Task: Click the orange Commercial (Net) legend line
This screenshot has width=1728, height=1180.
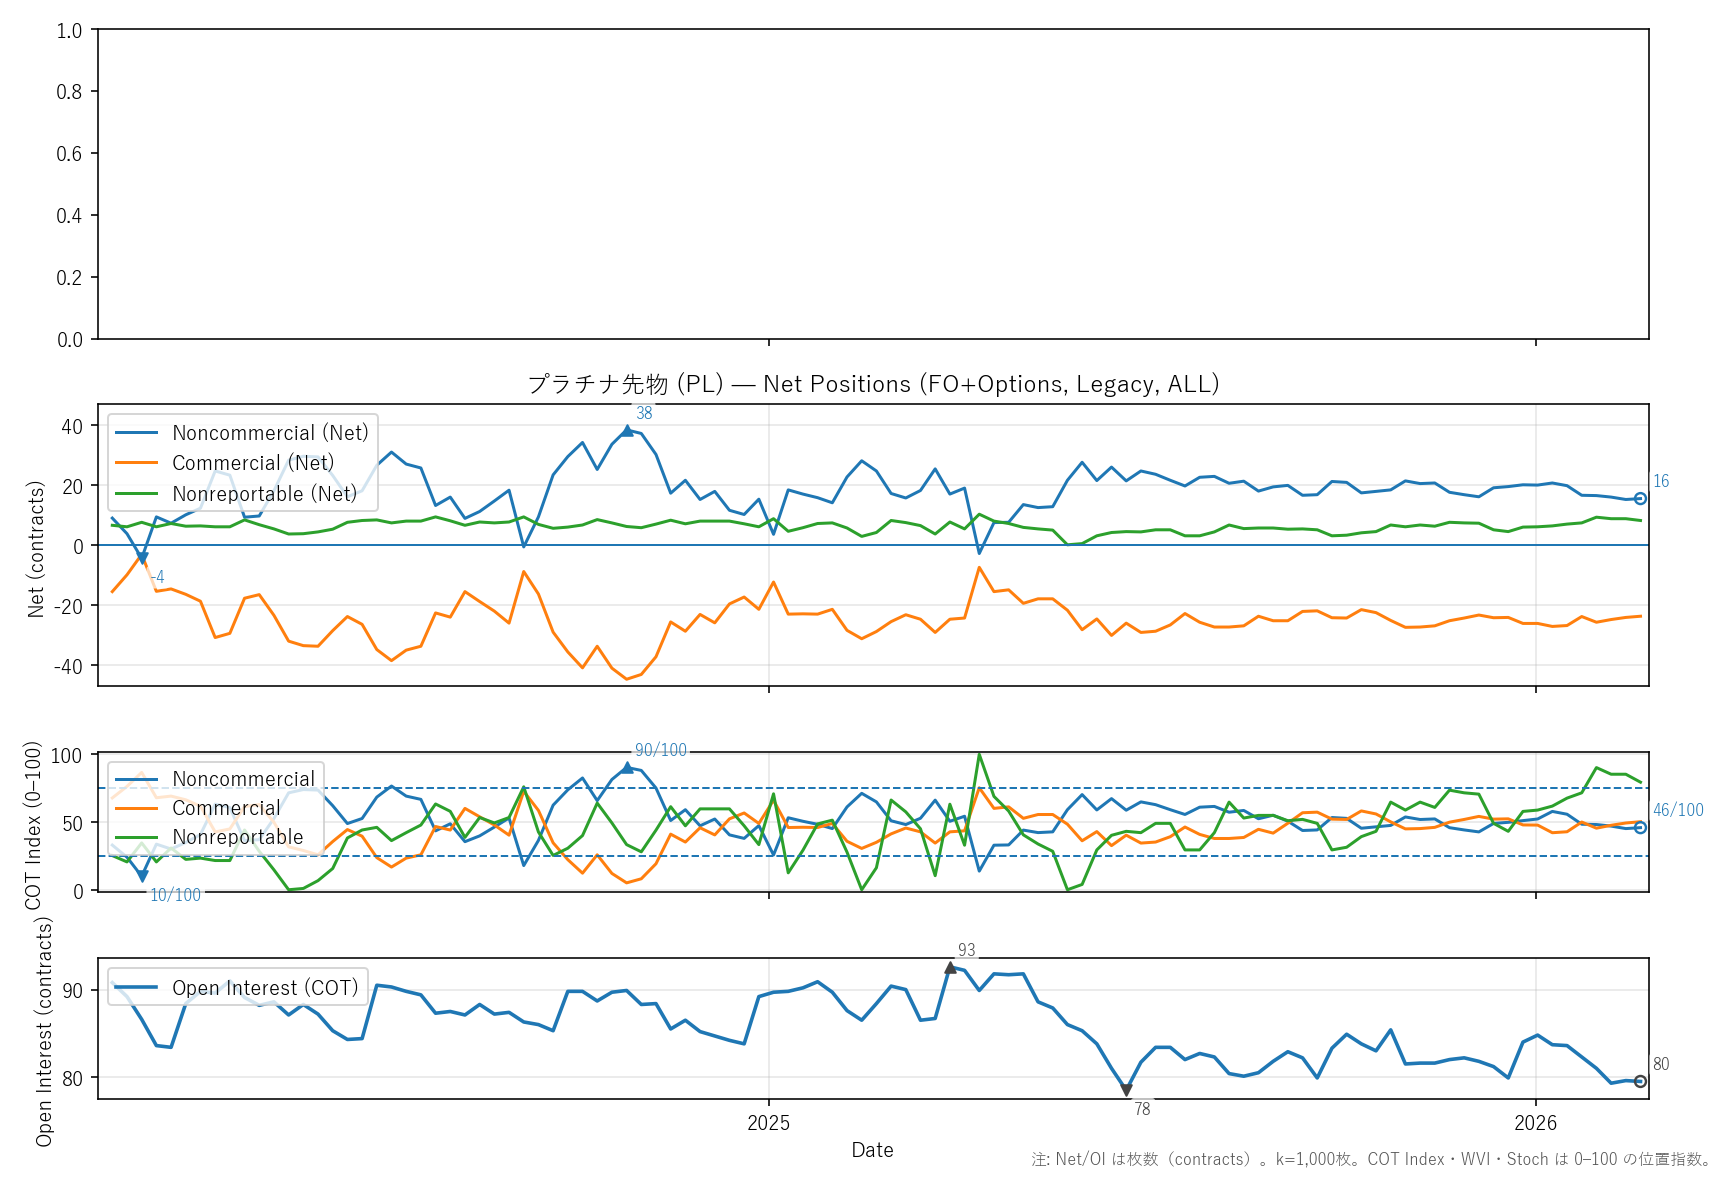Action: coord(137,463)
